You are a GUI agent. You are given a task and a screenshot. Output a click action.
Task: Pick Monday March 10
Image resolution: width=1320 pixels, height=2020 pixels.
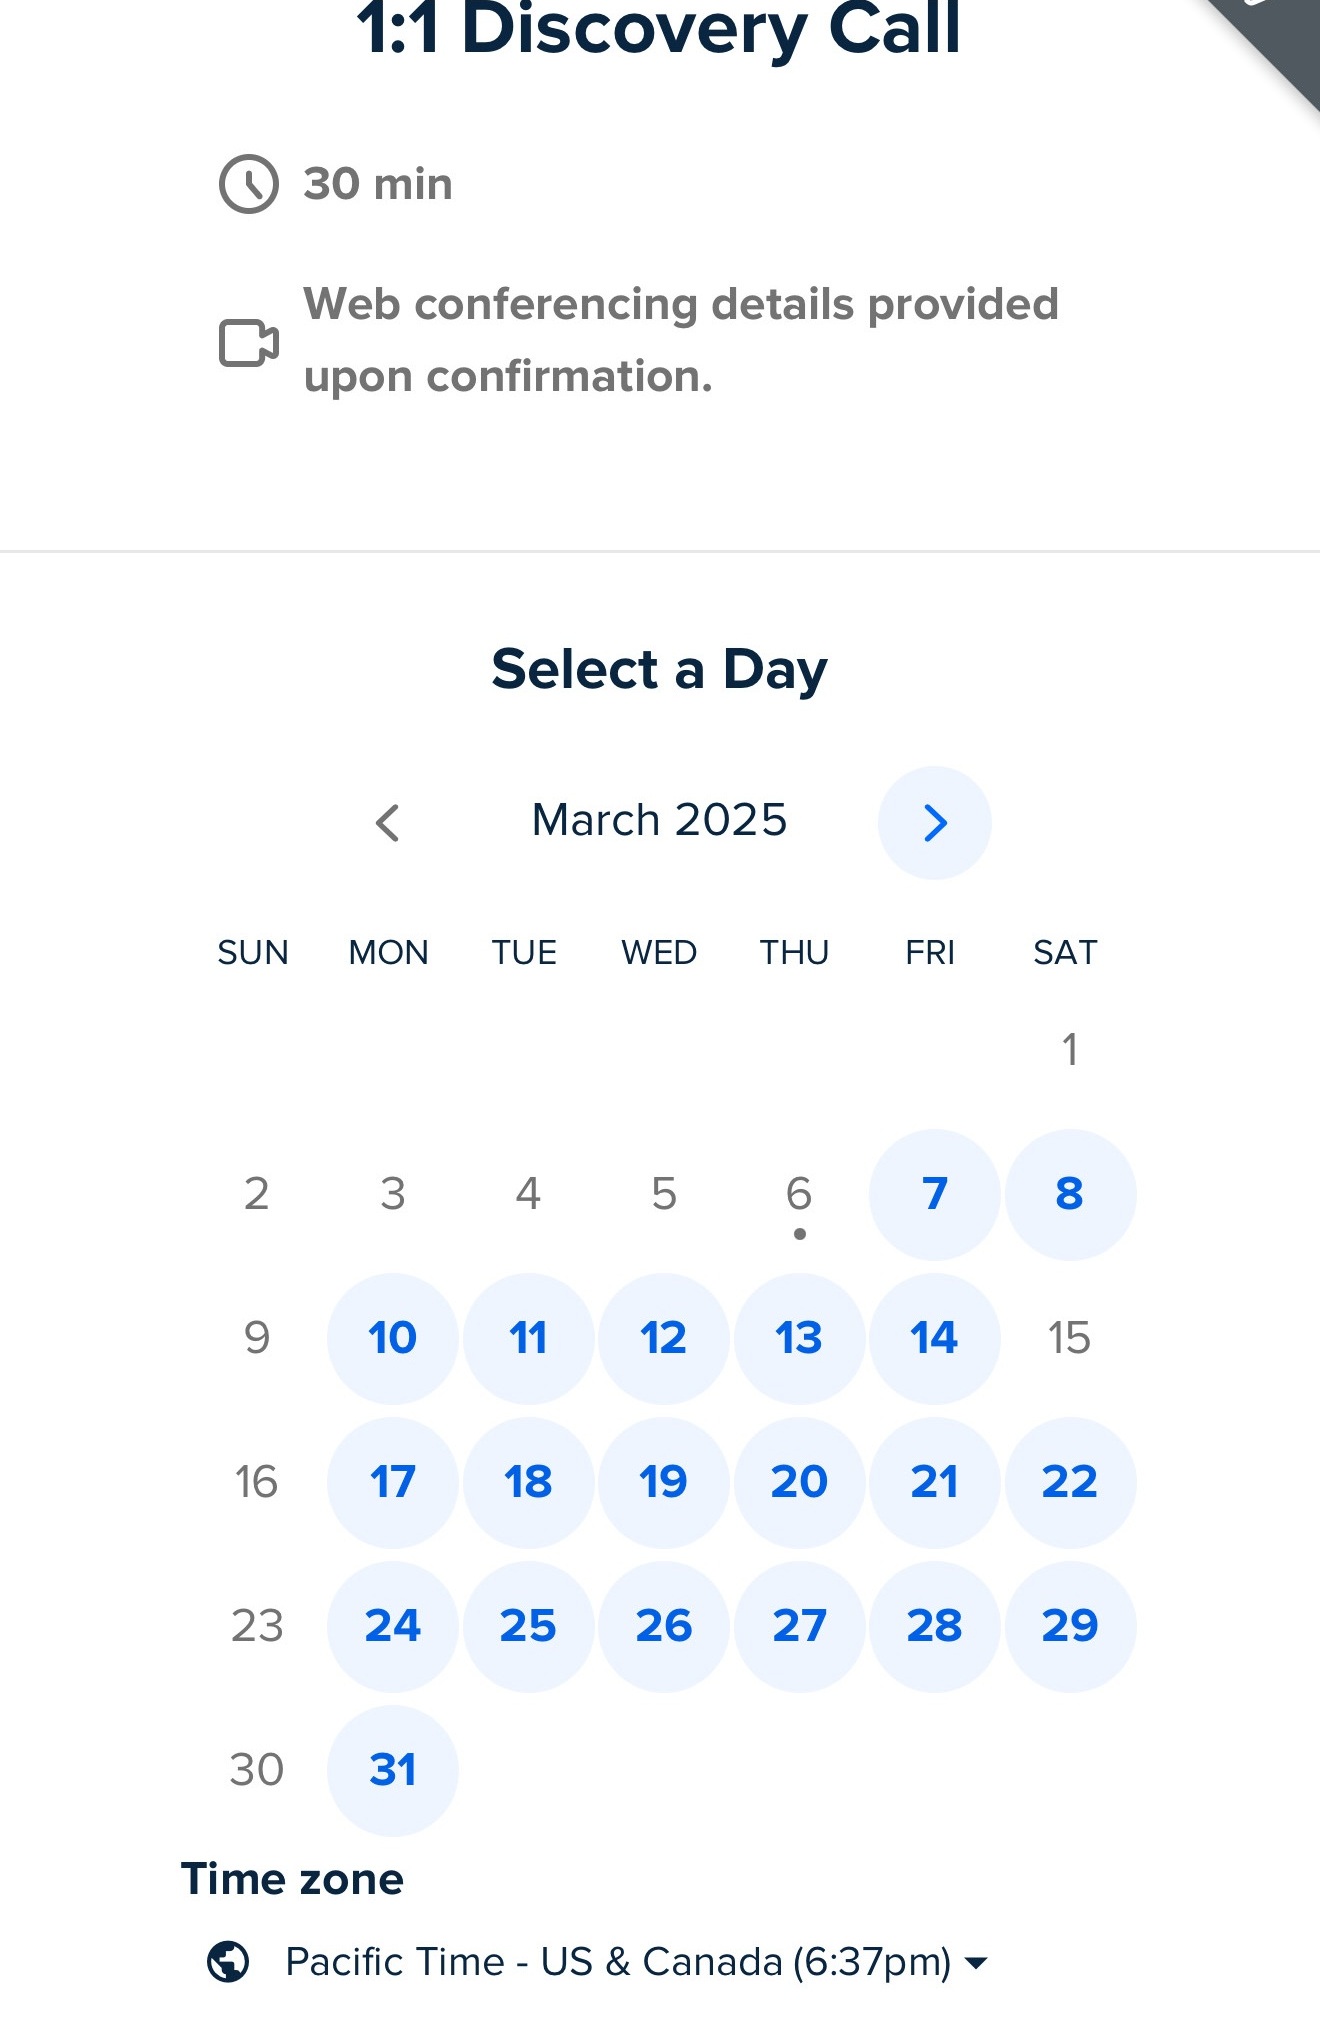(392, 1338)
